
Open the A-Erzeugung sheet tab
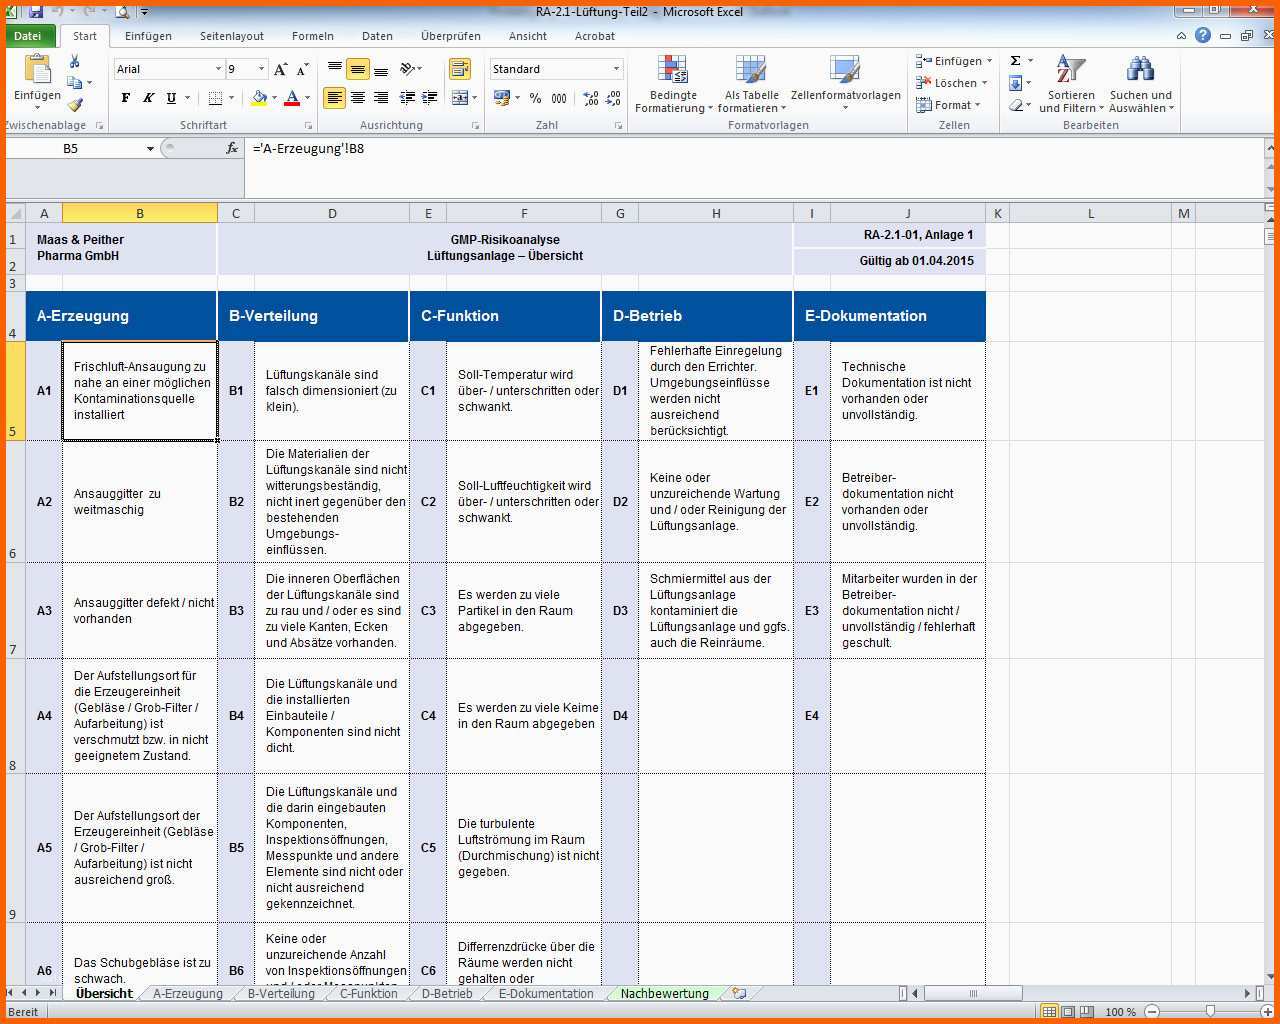pyautogui.click(x=188, y=993)
